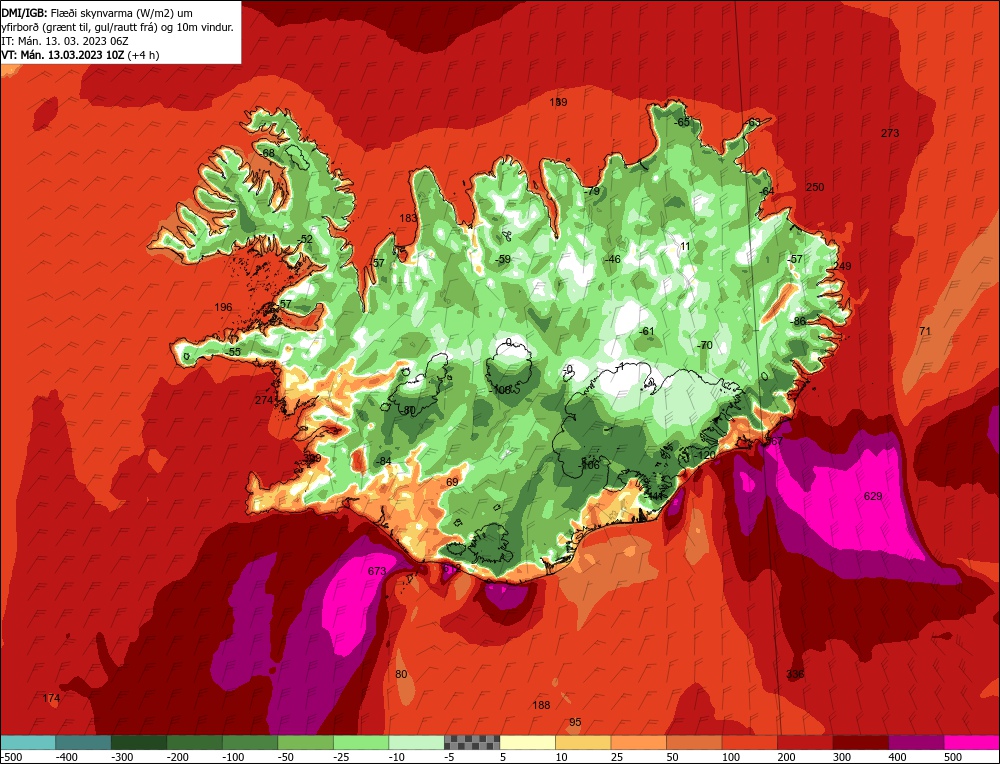Click the pale yellow 5 to 10 swatch

click(527, 742)
